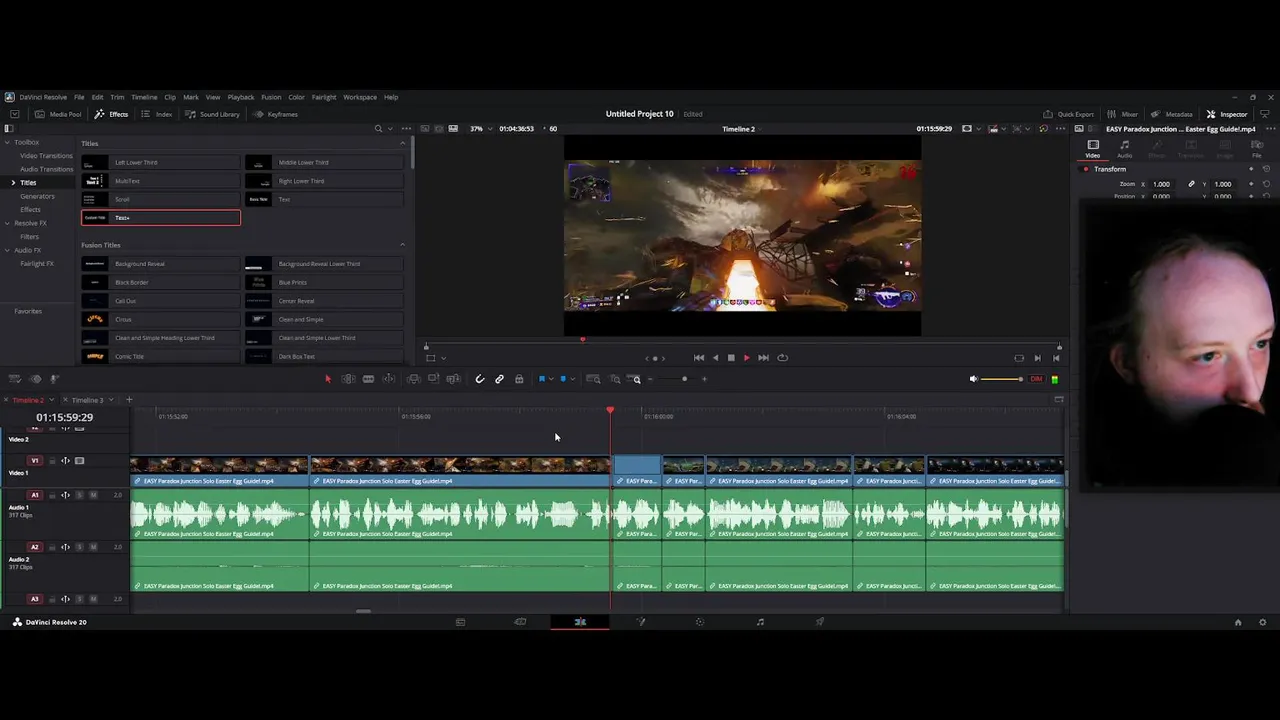
Task: Toggle the Transform enable switch
Action: [x=1086, y=169]
